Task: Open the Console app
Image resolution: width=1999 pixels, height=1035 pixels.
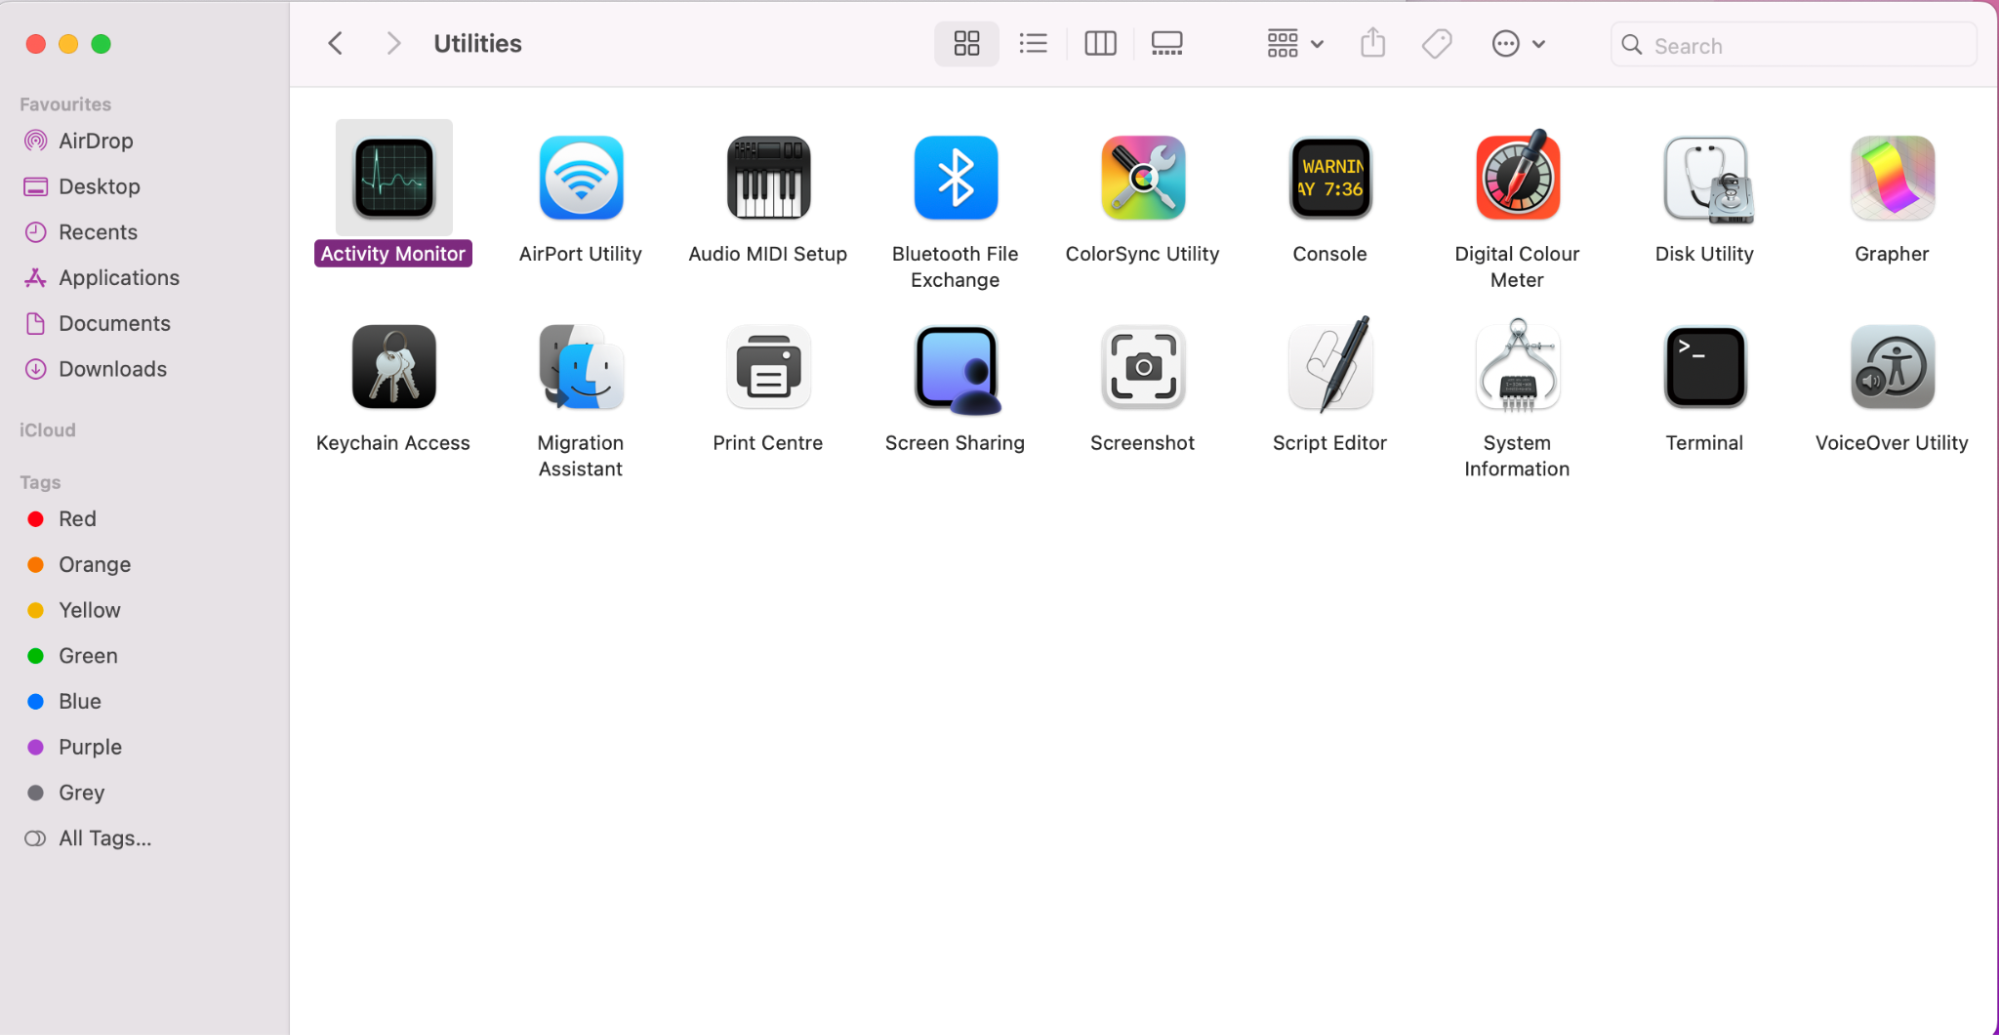Action: pos(1329,178)
